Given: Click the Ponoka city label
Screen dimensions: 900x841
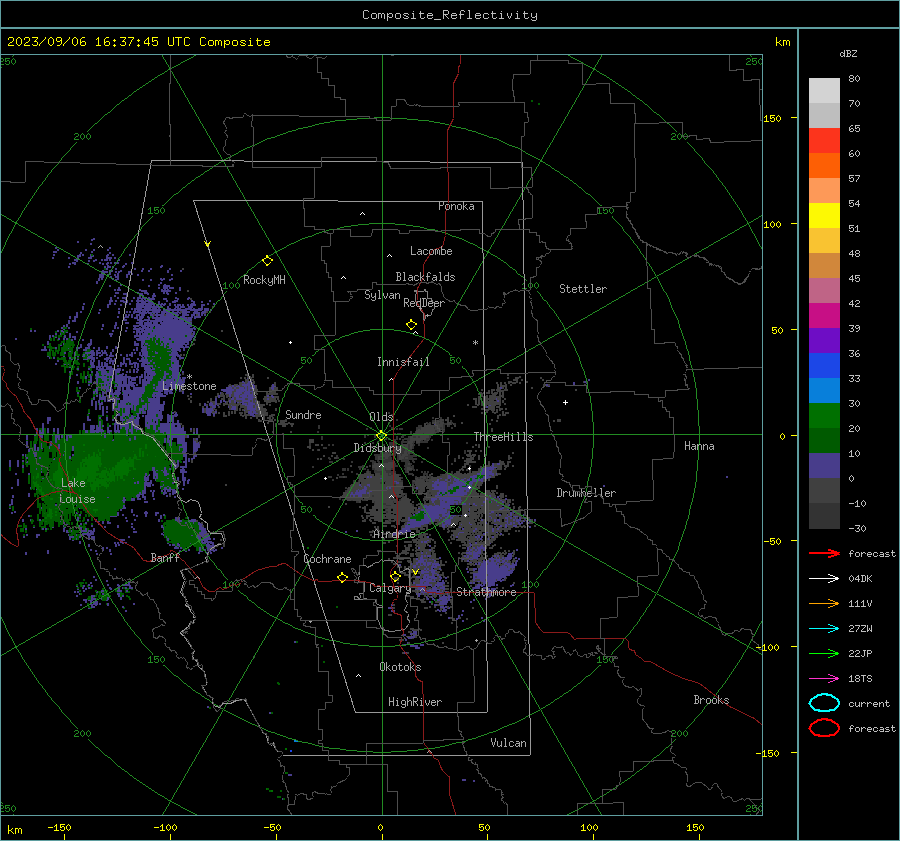Looking at the screenshot, I should pos(456,206).
